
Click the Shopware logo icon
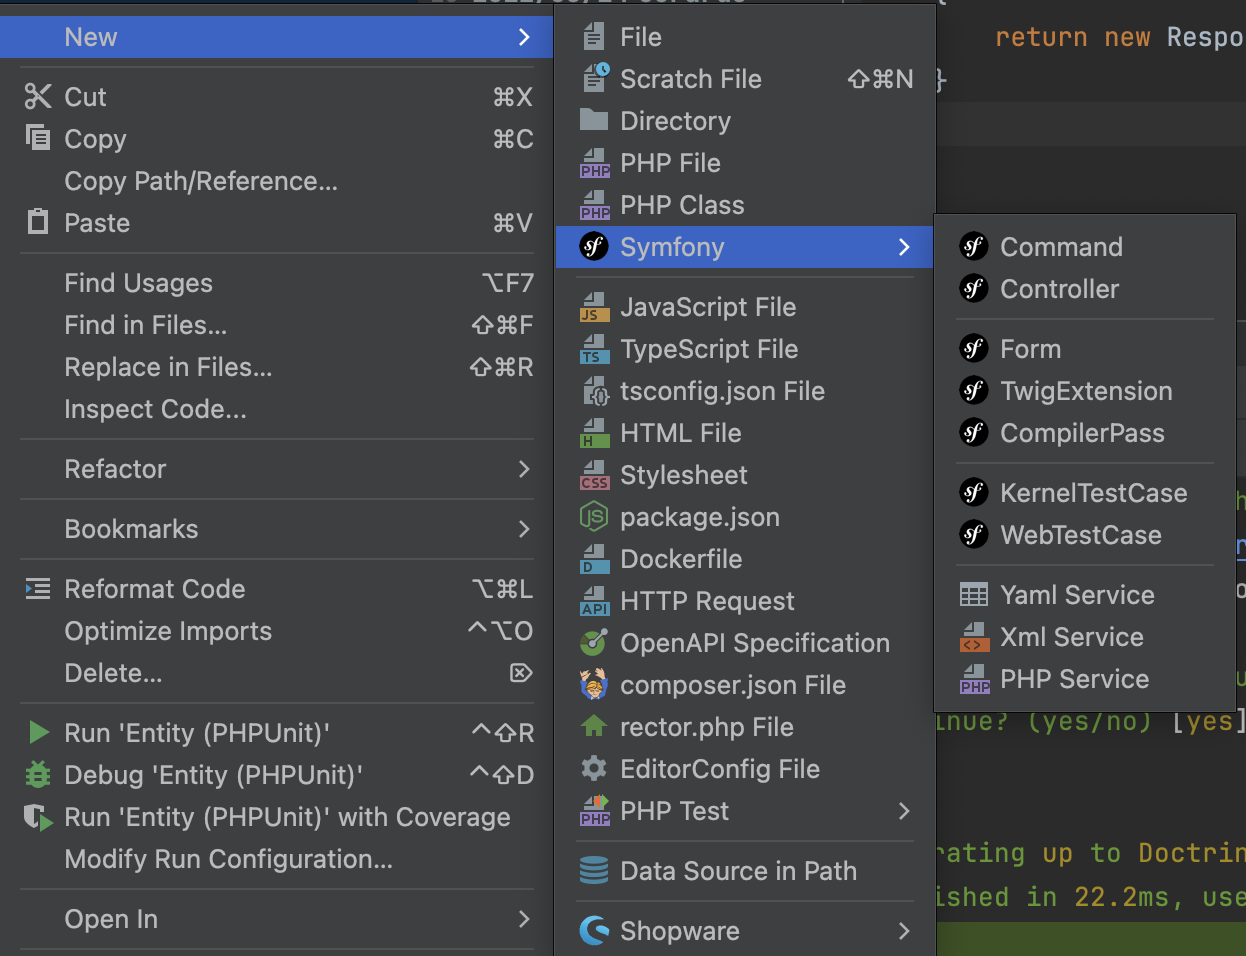594,931
